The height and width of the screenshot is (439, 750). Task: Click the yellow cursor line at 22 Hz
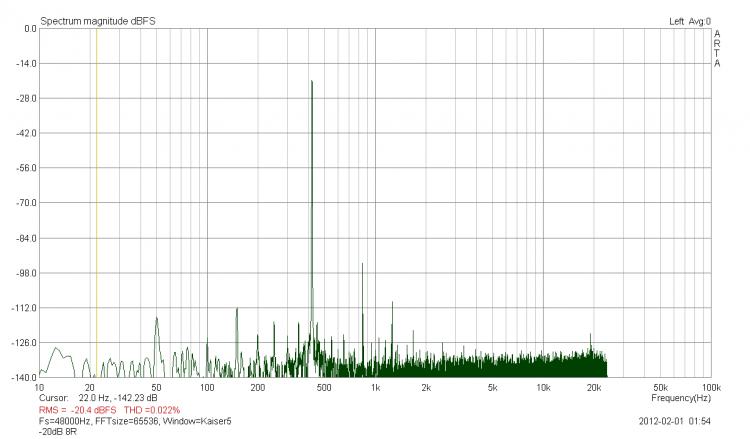(x=97, y=203)
